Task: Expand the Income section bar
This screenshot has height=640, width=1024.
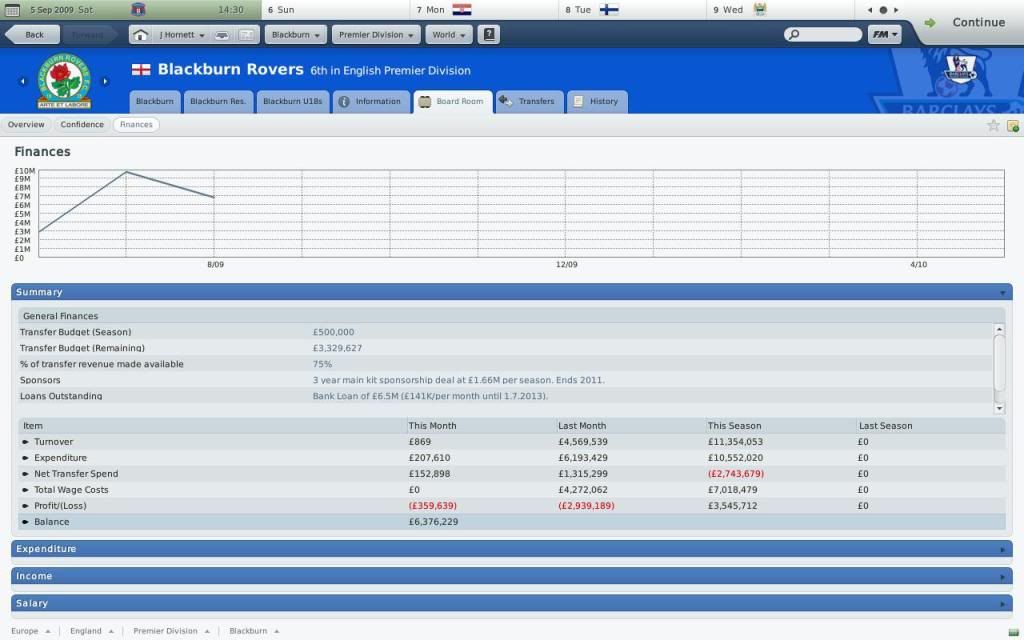Action: (x=511, y=577)
